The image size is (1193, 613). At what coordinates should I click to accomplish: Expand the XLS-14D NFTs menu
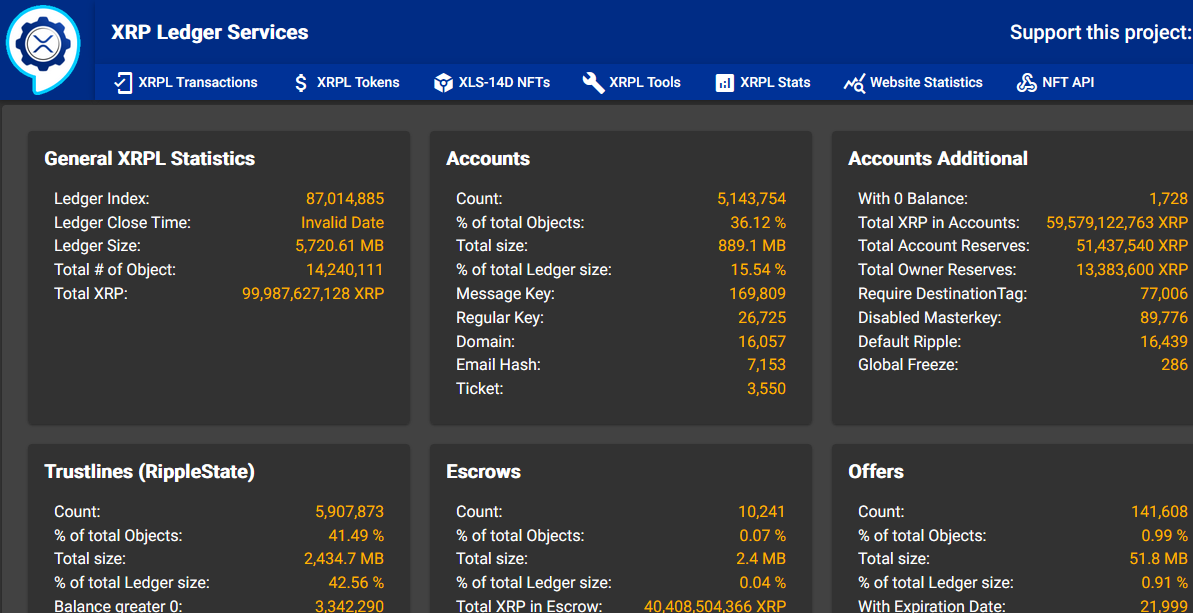coord(504,83)
